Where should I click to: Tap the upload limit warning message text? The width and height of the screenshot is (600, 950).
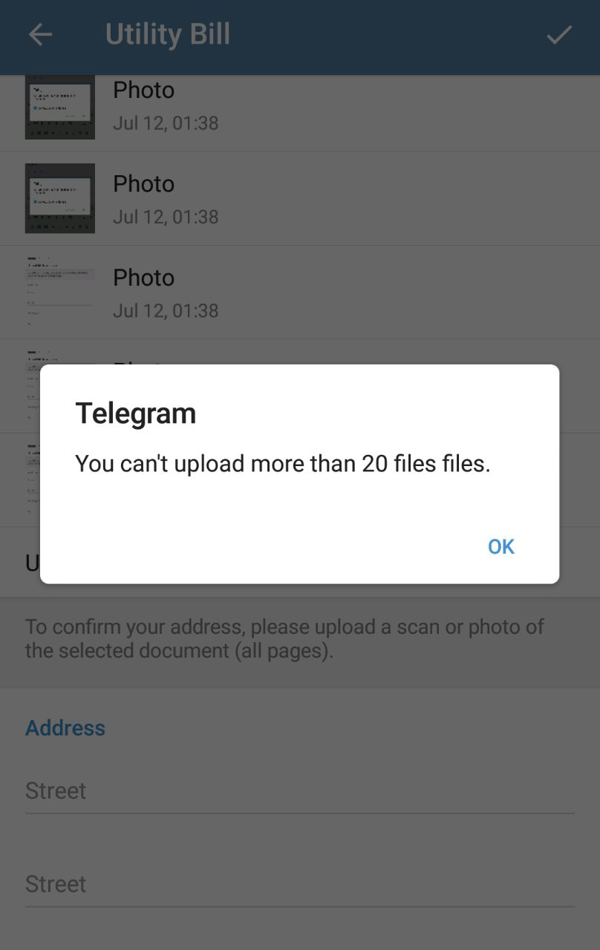point(282,464)
